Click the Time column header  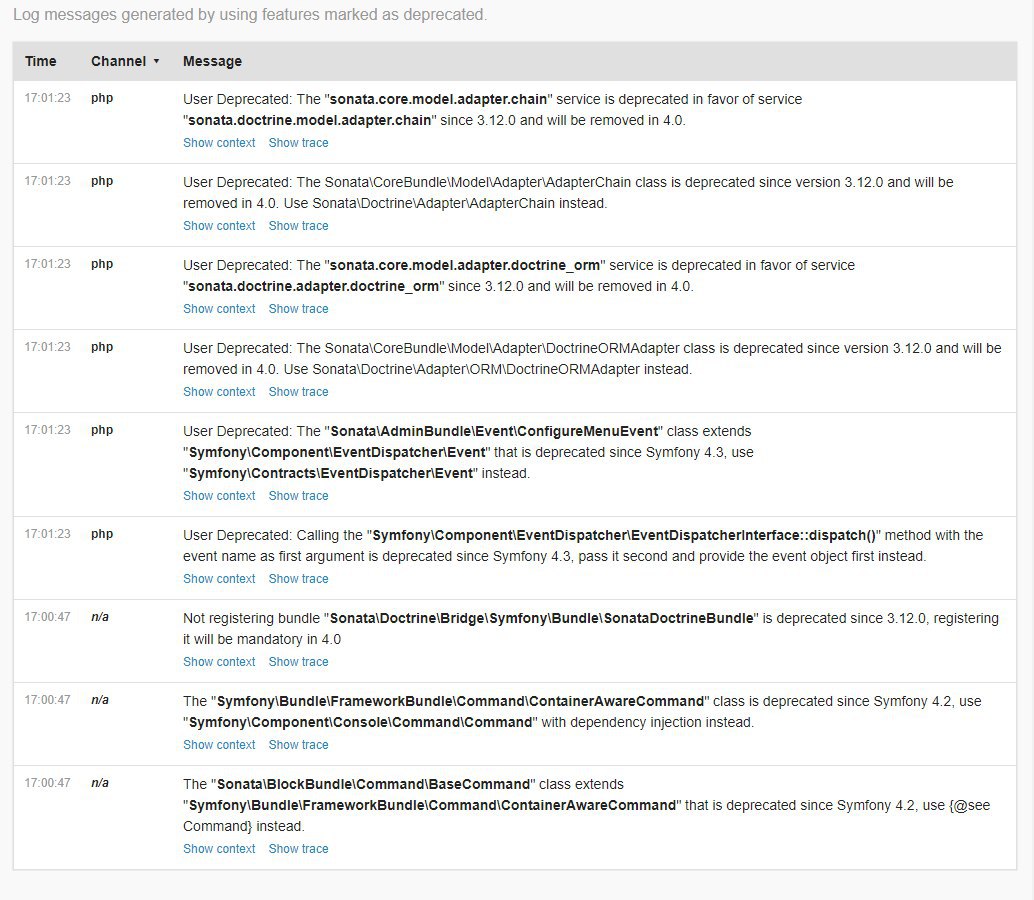pyautogui.click(x=41, y=61)
